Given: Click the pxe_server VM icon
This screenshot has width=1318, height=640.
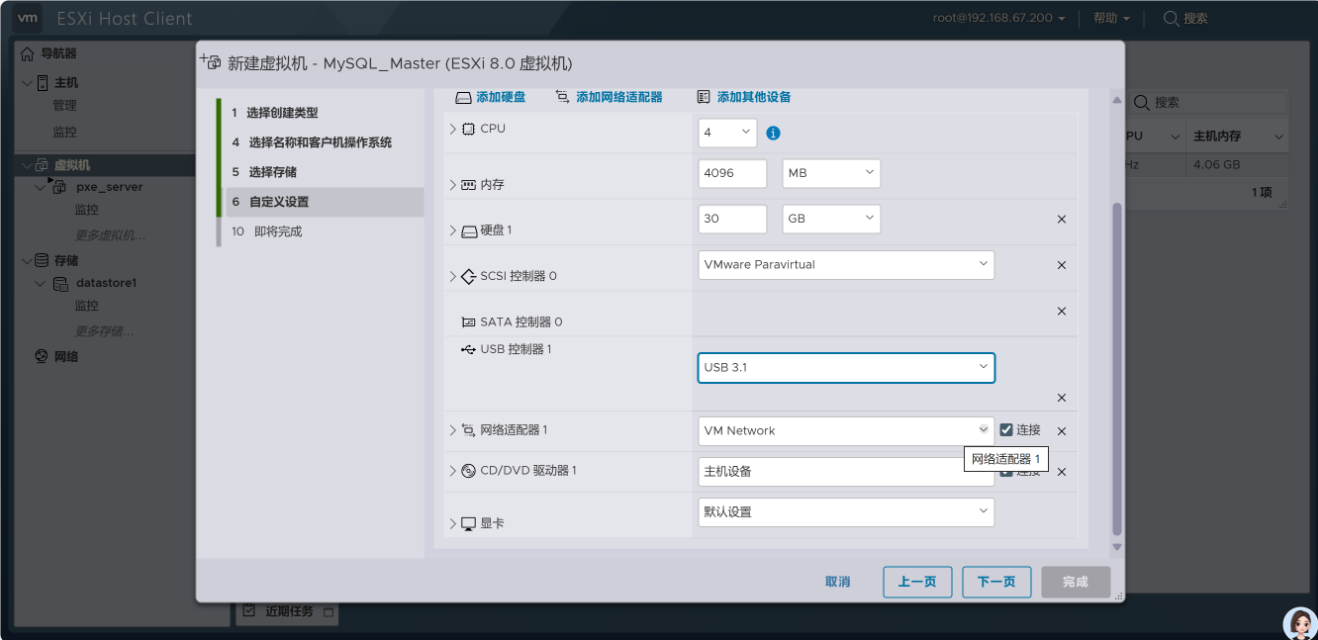Looking at the screenshot, I should 57,186.
